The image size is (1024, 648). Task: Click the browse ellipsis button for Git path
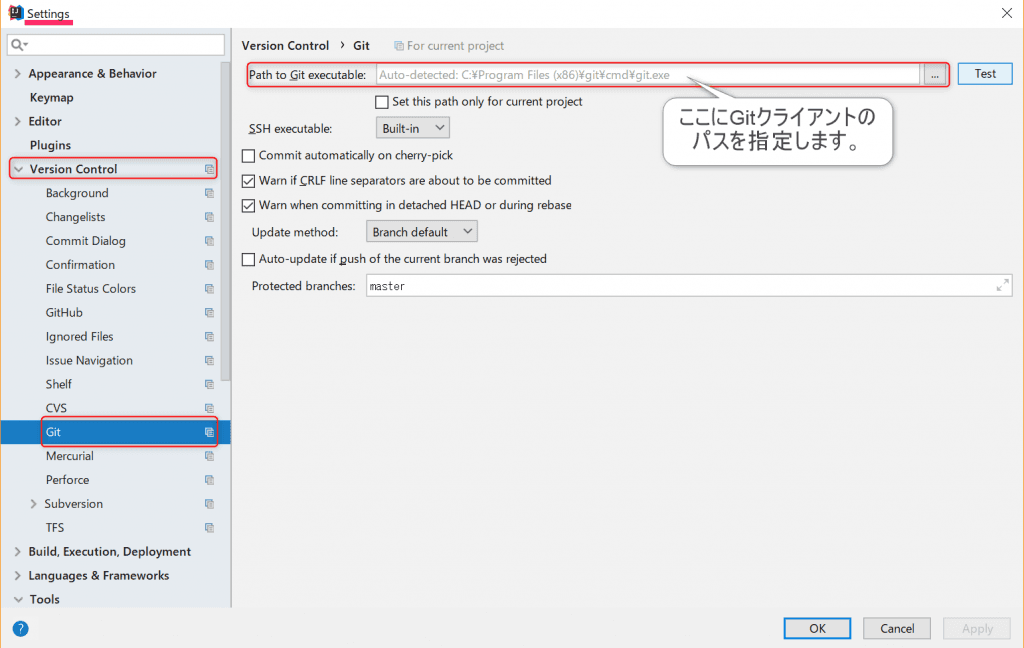tap(934, 74)
